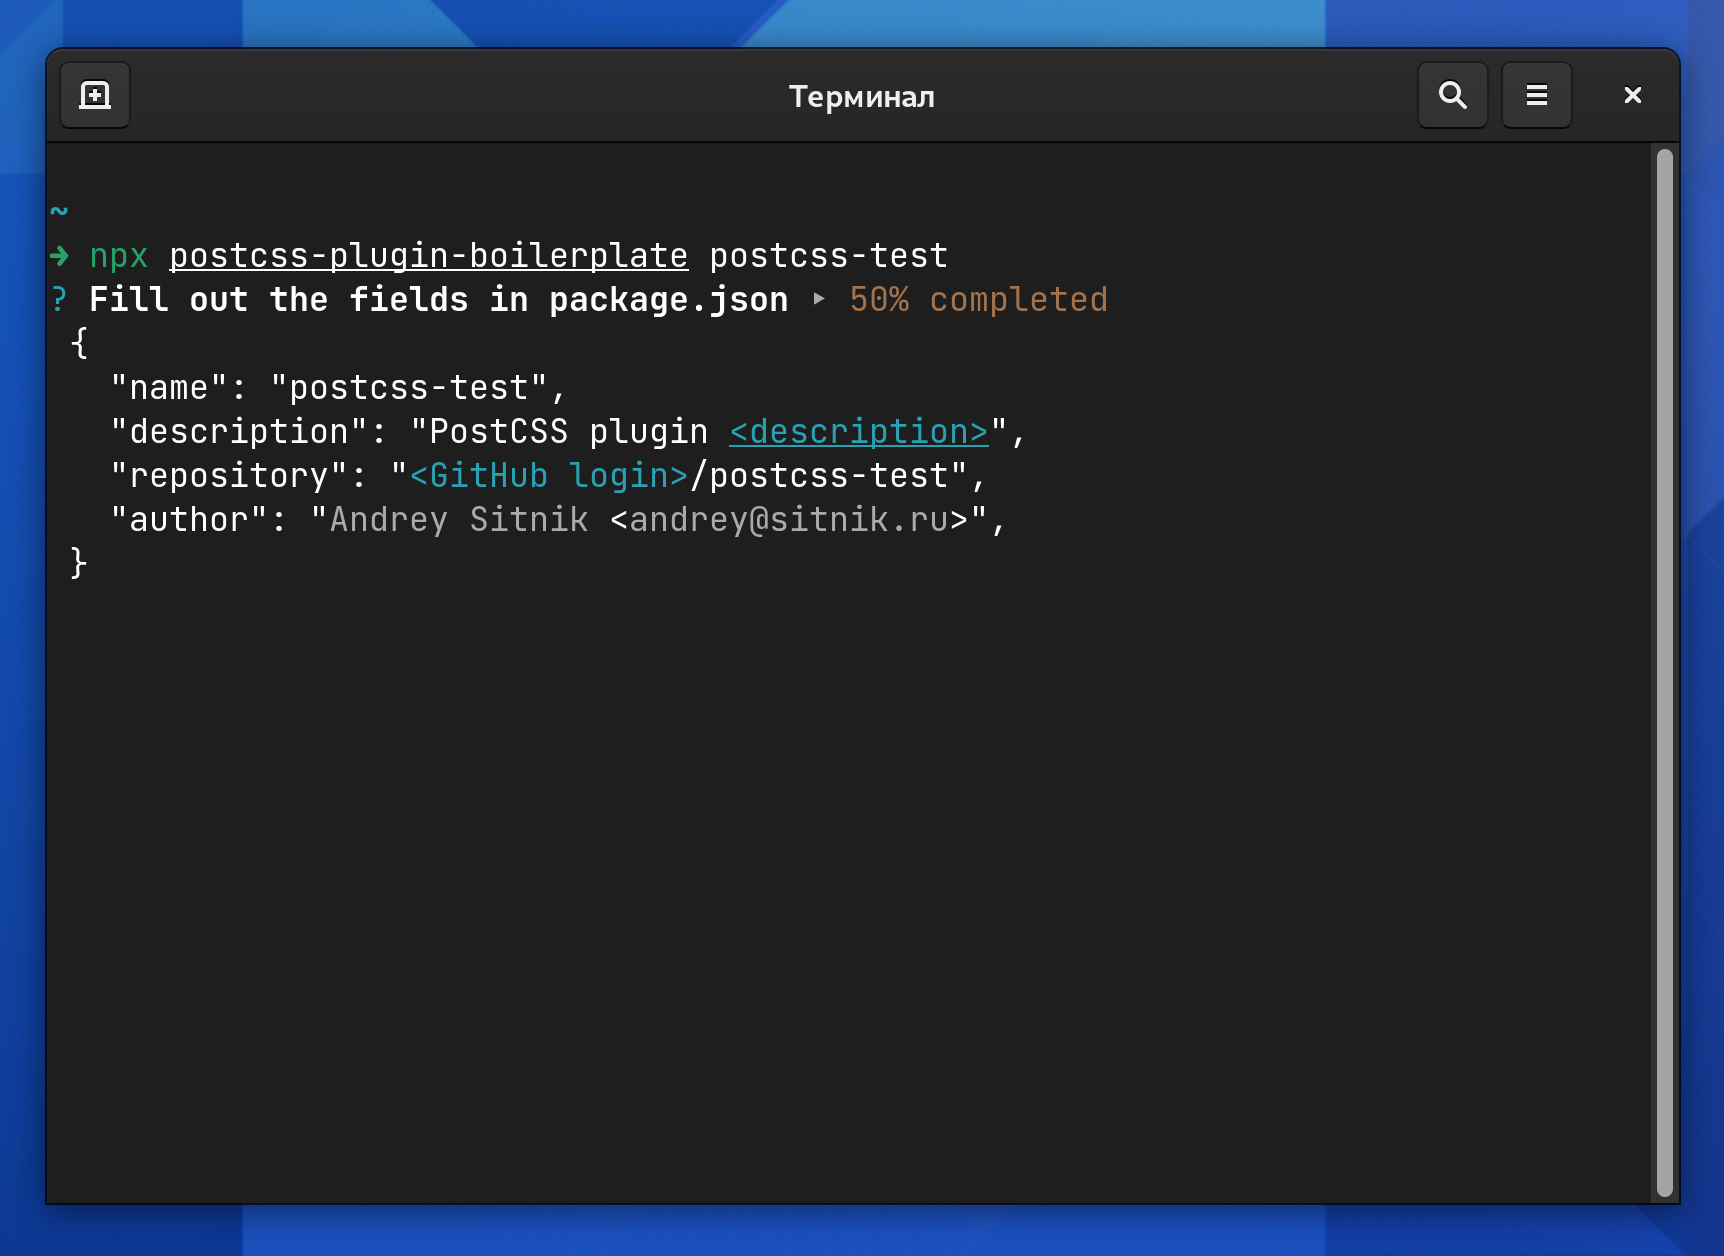Click the <description> placeholder field

(x=859, y=432)
